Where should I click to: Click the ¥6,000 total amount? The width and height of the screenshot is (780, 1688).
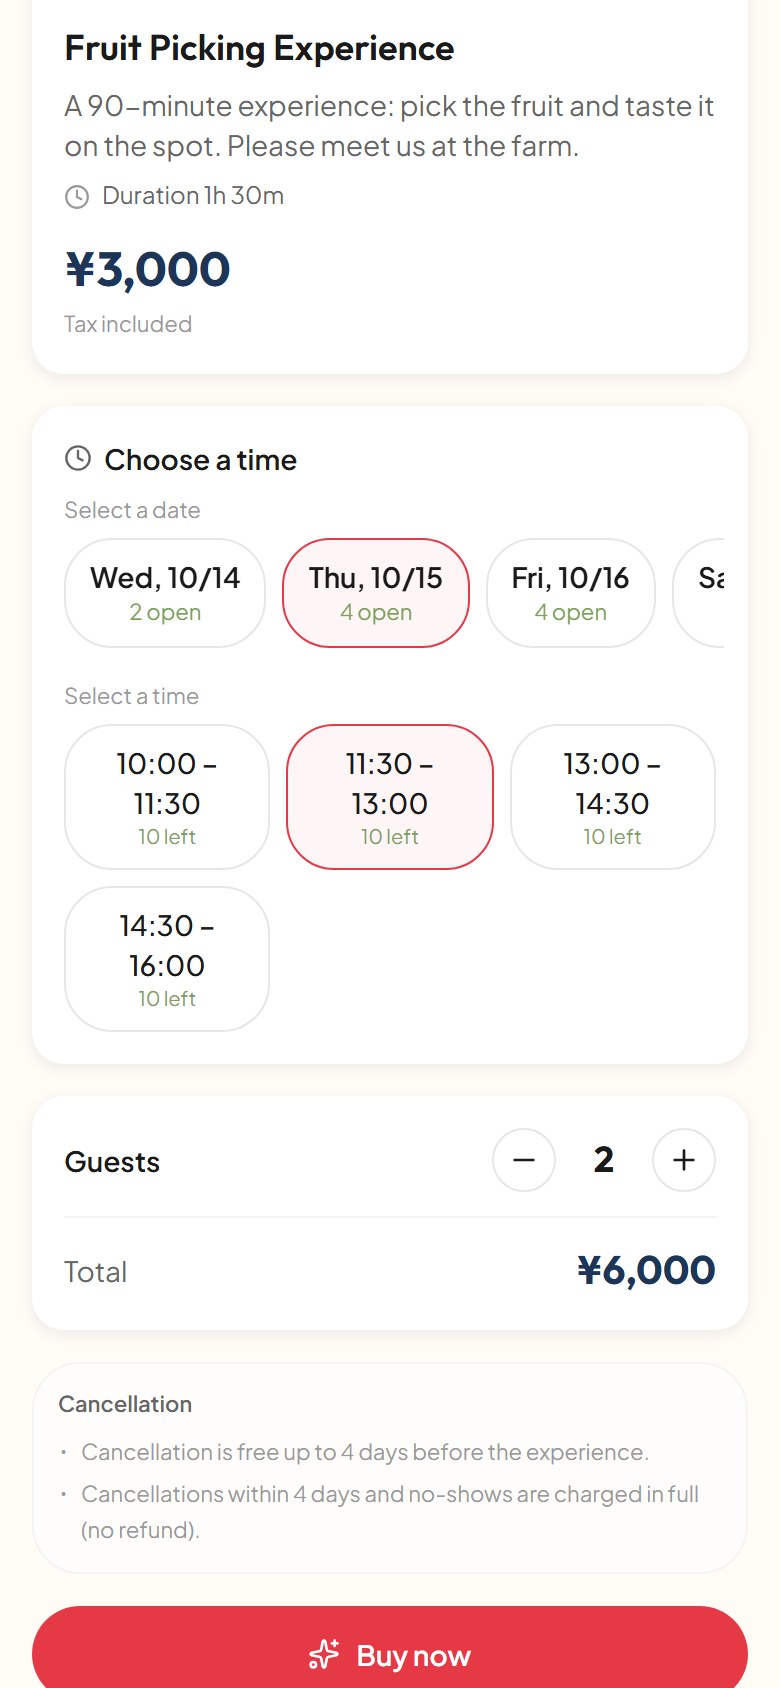(646, 1271)
